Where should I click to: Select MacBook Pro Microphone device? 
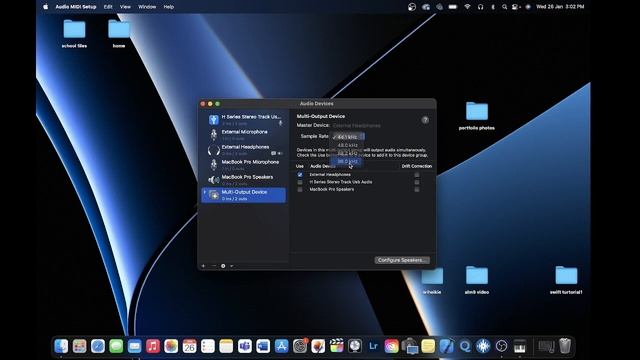244,164
